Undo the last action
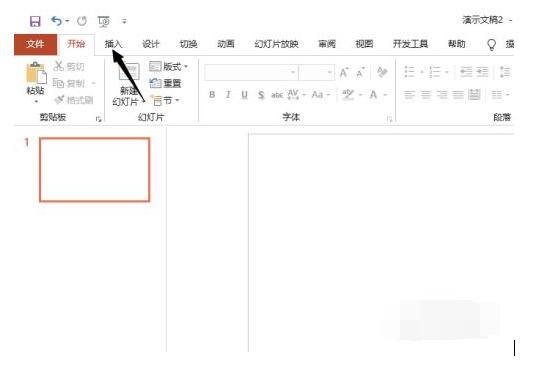Viewport: 538px width, 374px height. 56,21
